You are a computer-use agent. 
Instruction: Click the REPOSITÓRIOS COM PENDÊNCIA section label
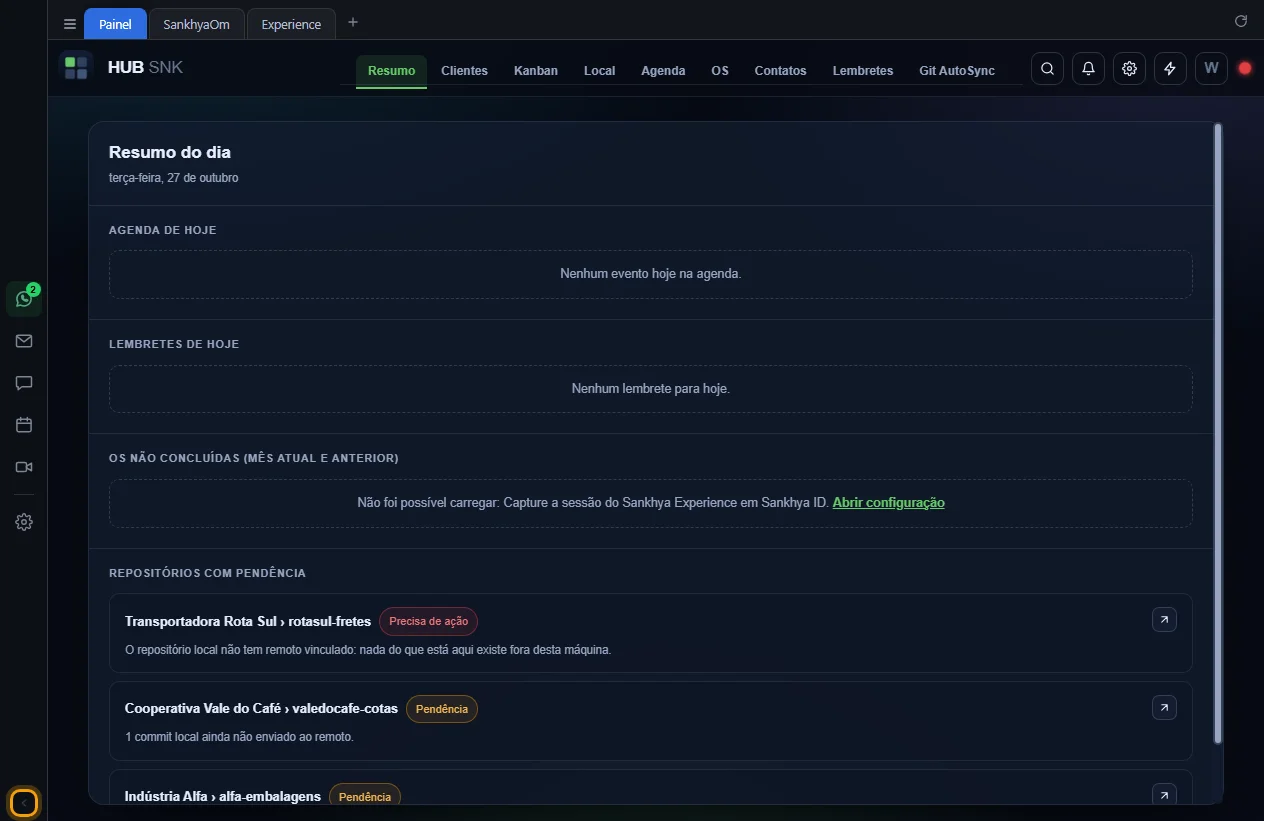[x=207, y=573]
